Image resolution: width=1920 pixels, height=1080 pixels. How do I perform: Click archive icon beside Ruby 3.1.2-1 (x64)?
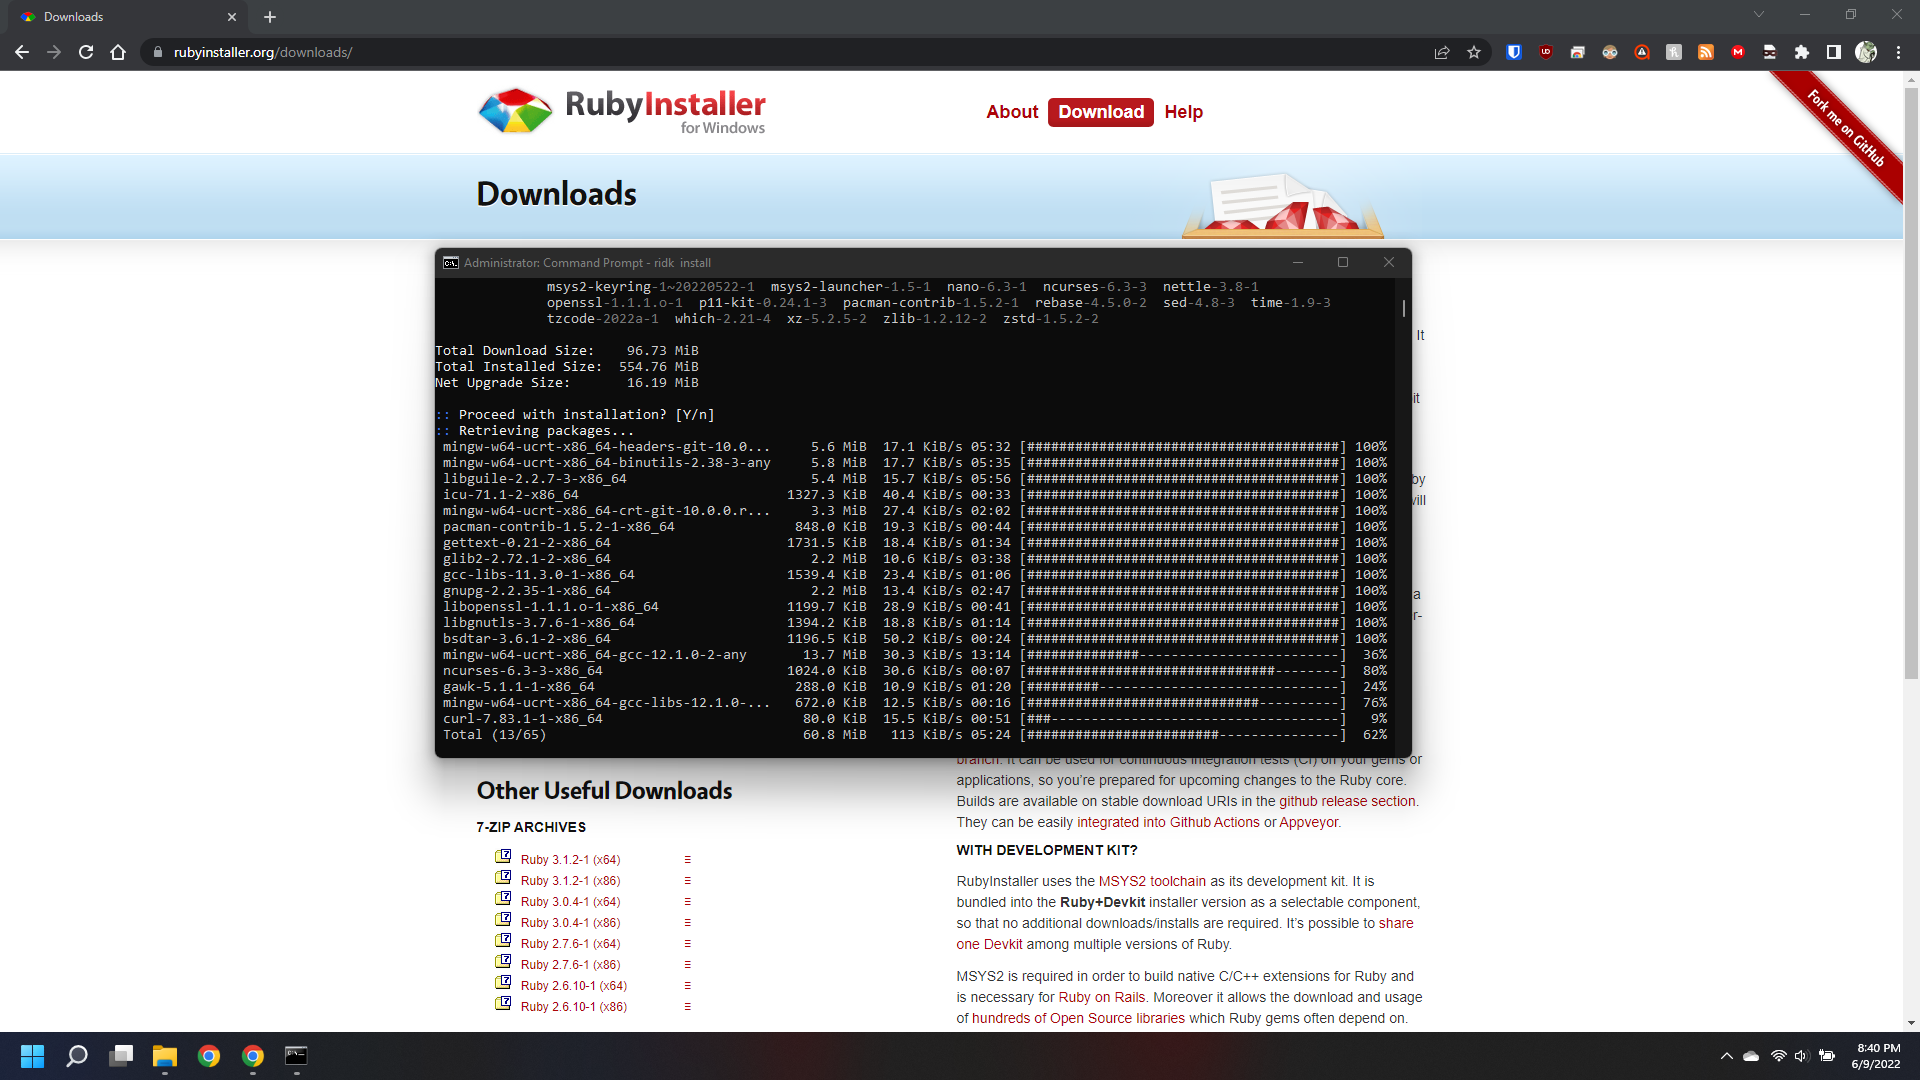click(x=503, y=857)
